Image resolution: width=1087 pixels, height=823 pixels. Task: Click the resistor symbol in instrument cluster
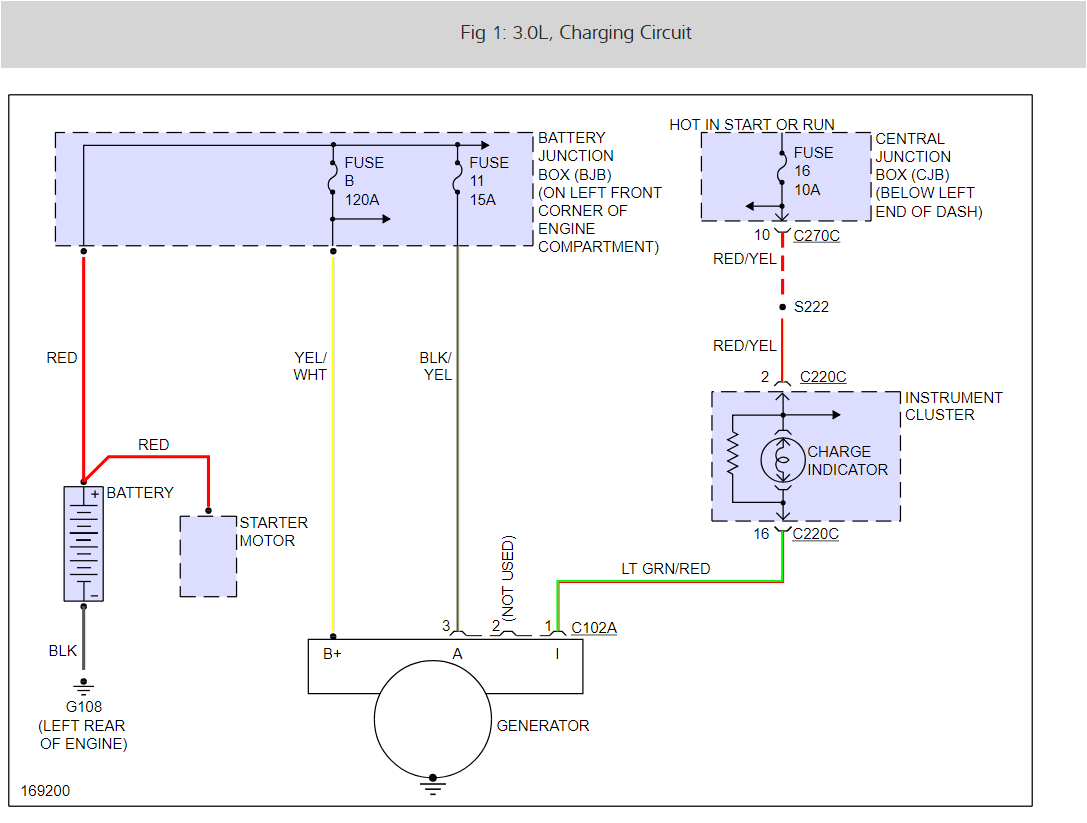point(733,458)
